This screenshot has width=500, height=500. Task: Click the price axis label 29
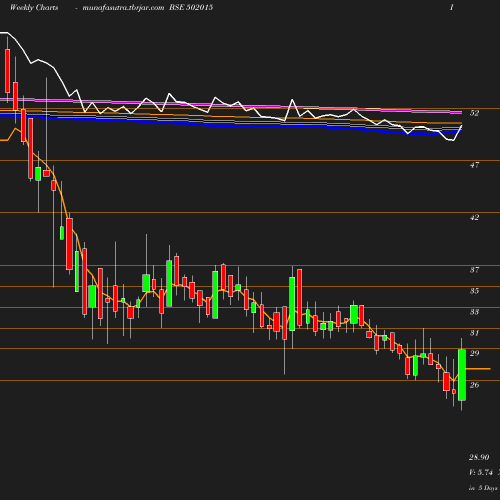474,353
